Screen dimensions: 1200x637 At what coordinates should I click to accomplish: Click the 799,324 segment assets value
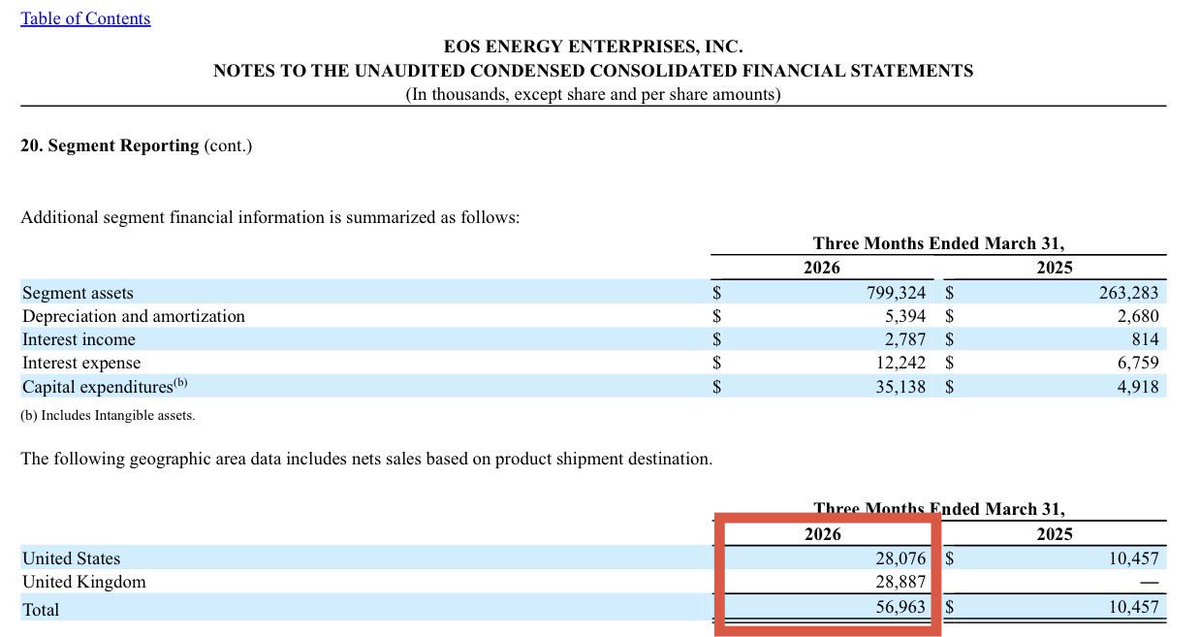tap(896, 293)
